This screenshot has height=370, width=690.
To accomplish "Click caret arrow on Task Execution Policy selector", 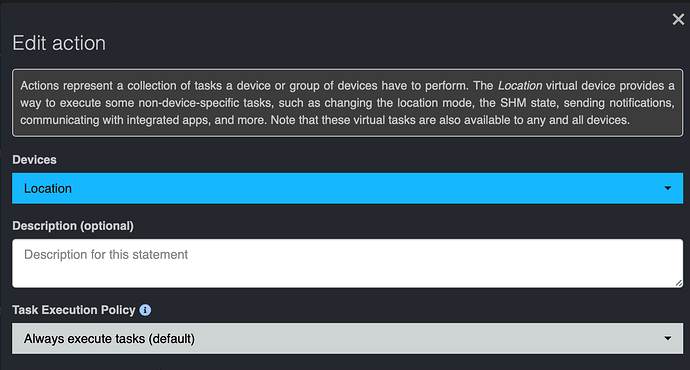I will [668, 339].
